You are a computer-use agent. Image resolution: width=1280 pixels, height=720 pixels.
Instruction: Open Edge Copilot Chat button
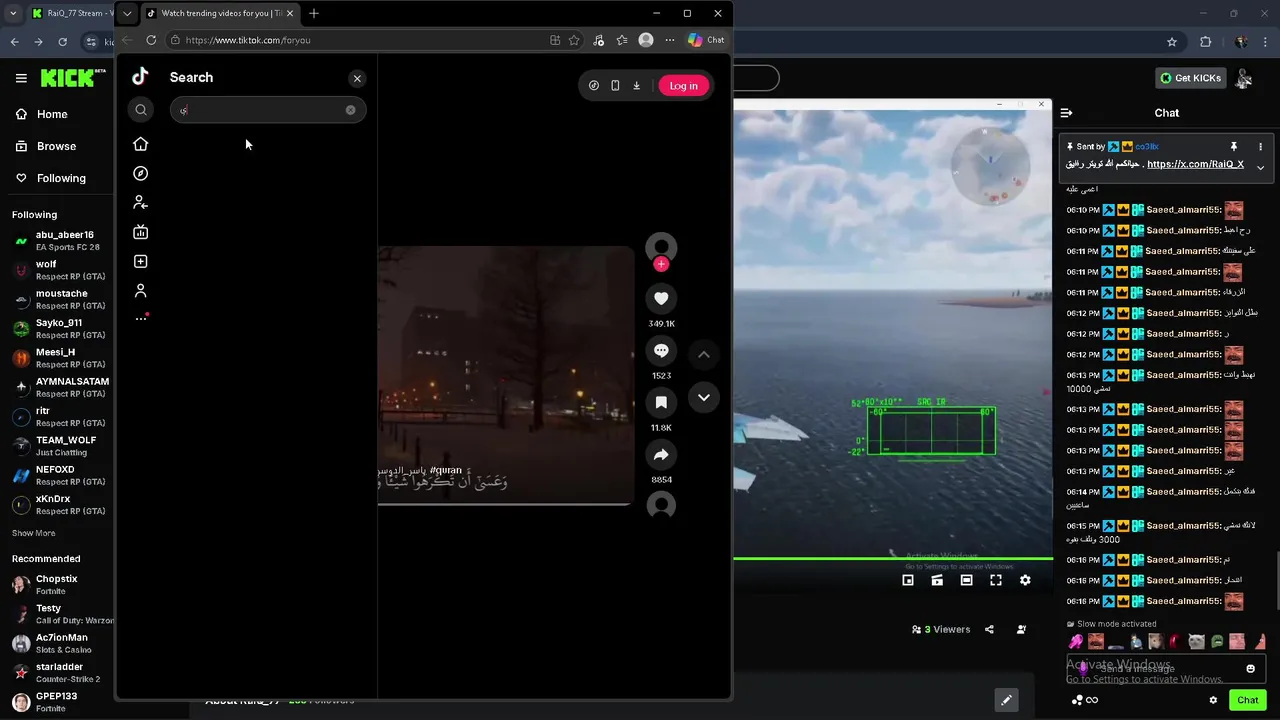706,40
